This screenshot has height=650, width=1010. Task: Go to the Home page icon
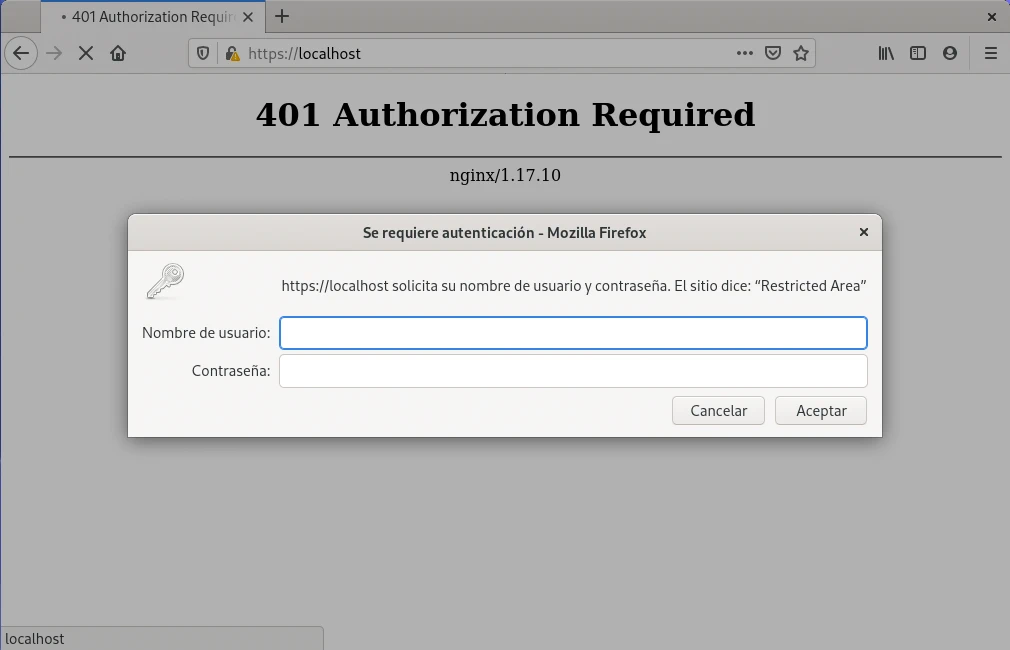point(118,53)
